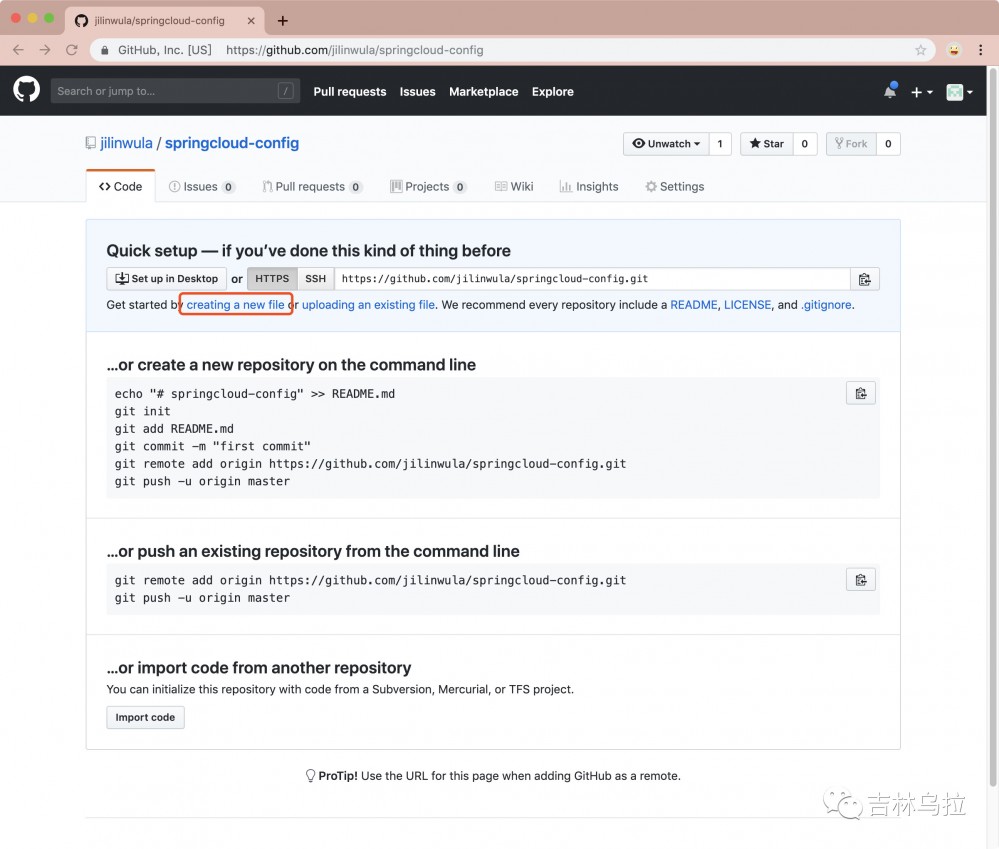The image size is (999, 849).
Task: Open Pull requests in top navigation
Action: (350, 92)
